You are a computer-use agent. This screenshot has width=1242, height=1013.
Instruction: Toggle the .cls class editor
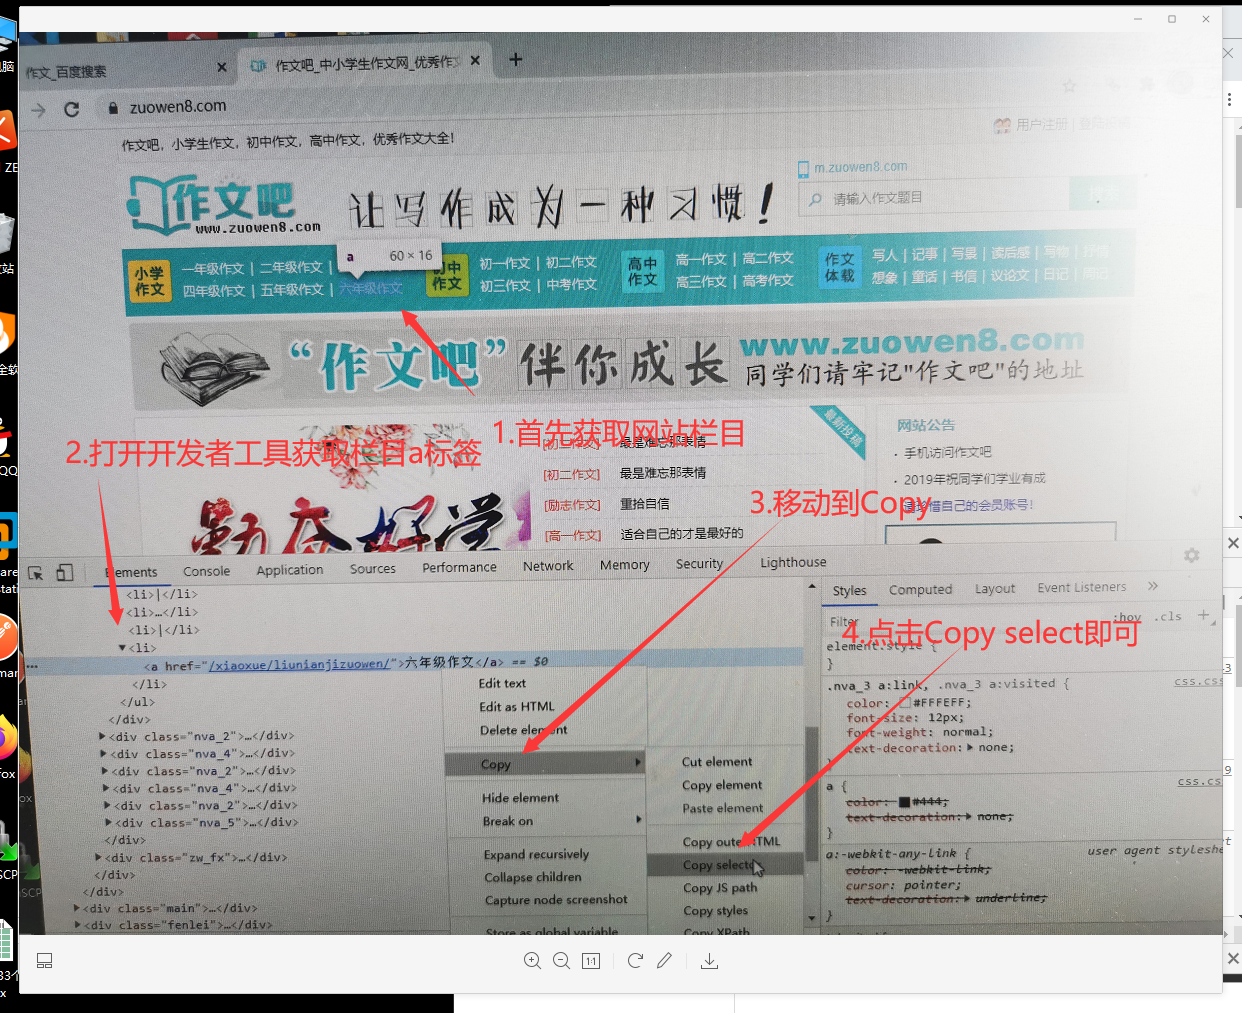click(x=1168, y=616)
